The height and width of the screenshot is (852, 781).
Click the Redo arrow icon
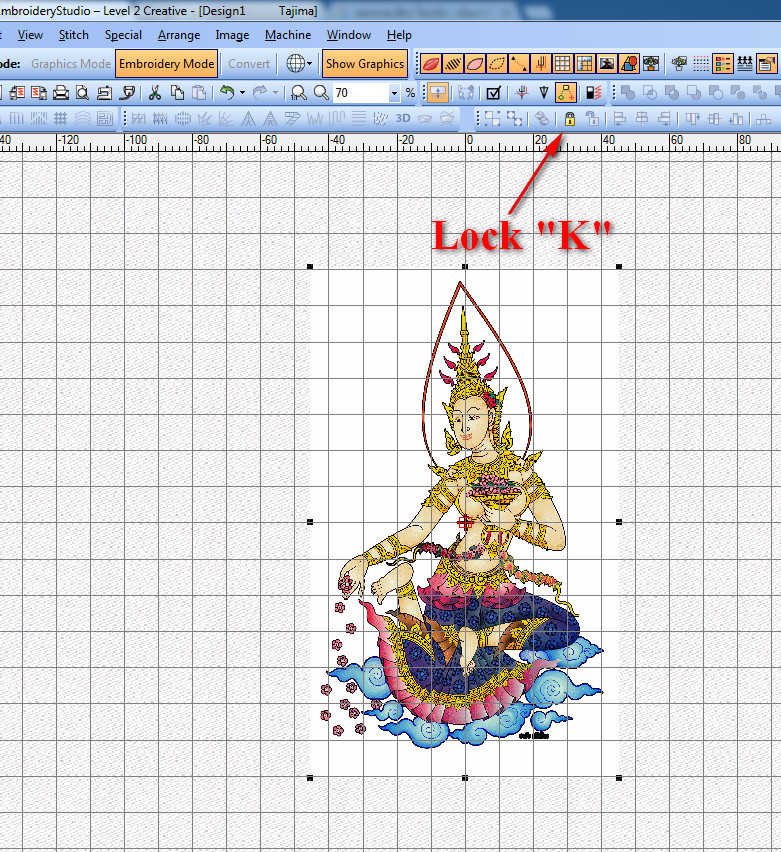[260, 93]
